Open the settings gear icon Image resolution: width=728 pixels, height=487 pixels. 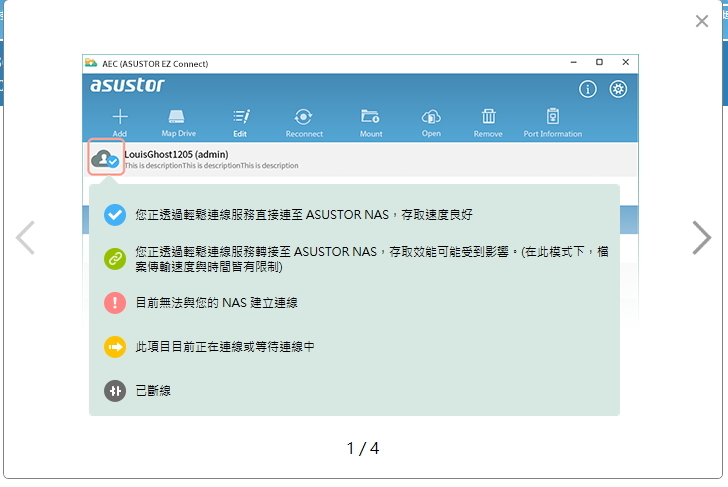618,89
